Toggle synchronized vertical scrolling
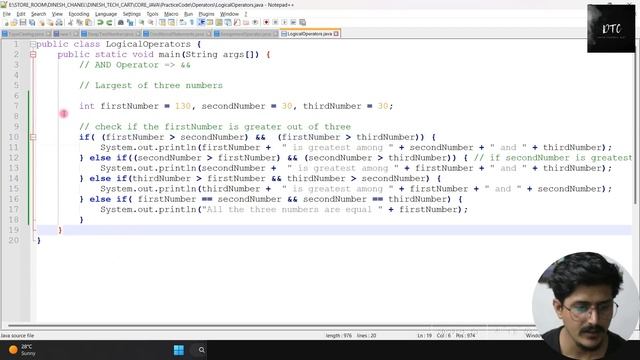 (162, 22)
